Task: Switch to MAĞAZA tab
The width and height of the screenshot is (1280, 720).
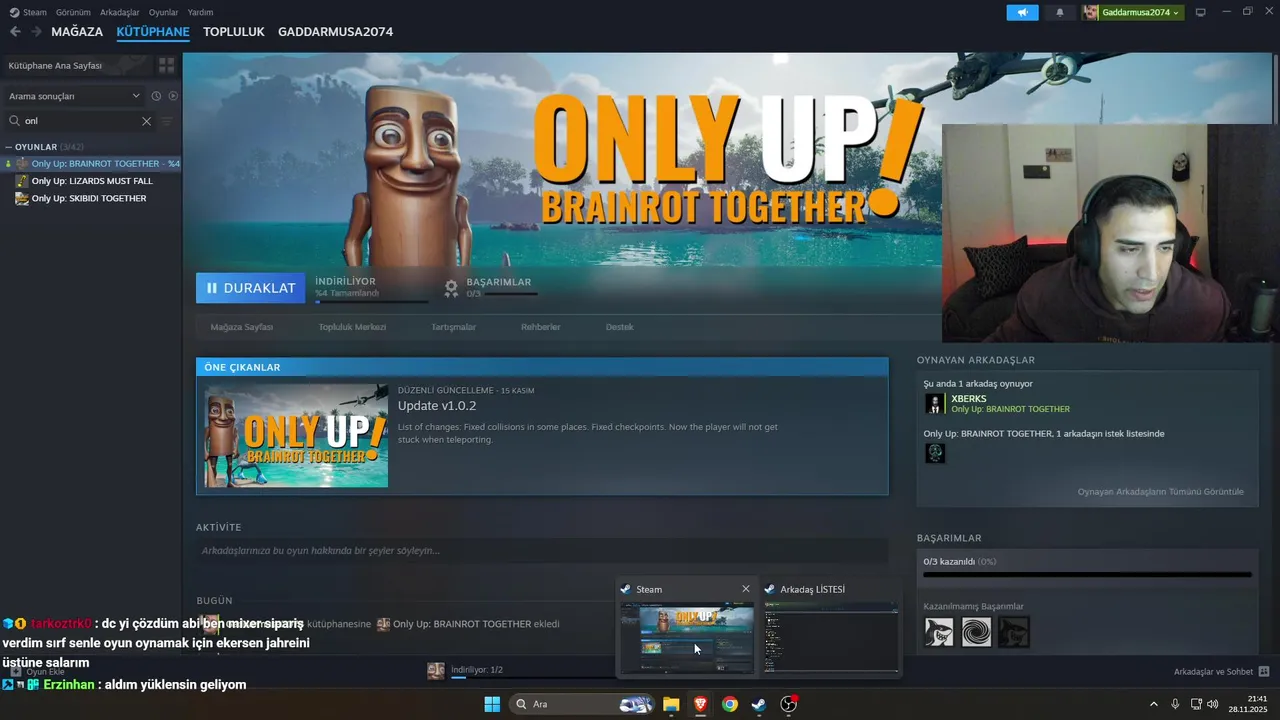Action: pyautogui.click(x=77, y=32)
